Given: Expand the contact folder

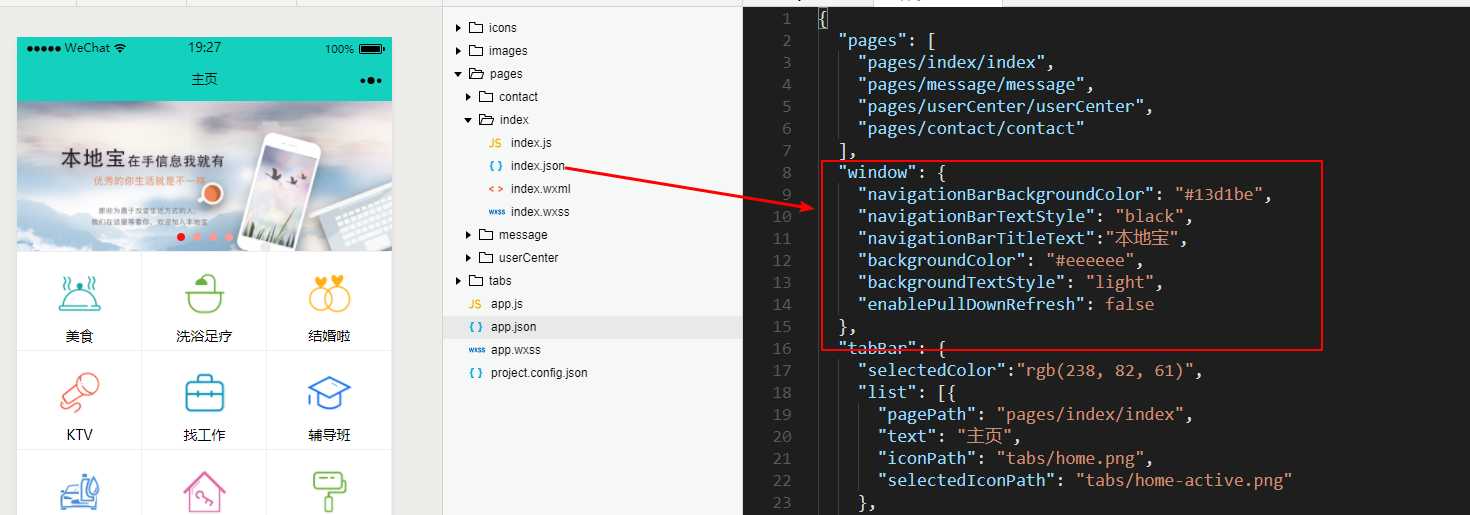Looking at the screenshot, I should (469, 97).
